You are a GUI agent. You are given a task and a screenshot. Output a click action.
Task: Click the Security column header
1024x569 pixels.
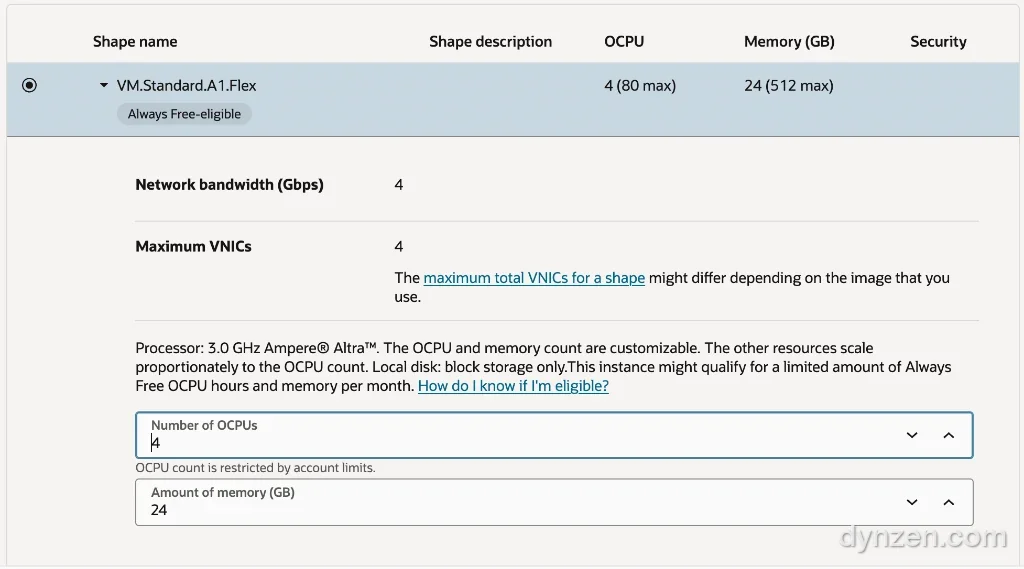[x=938, y=42]
